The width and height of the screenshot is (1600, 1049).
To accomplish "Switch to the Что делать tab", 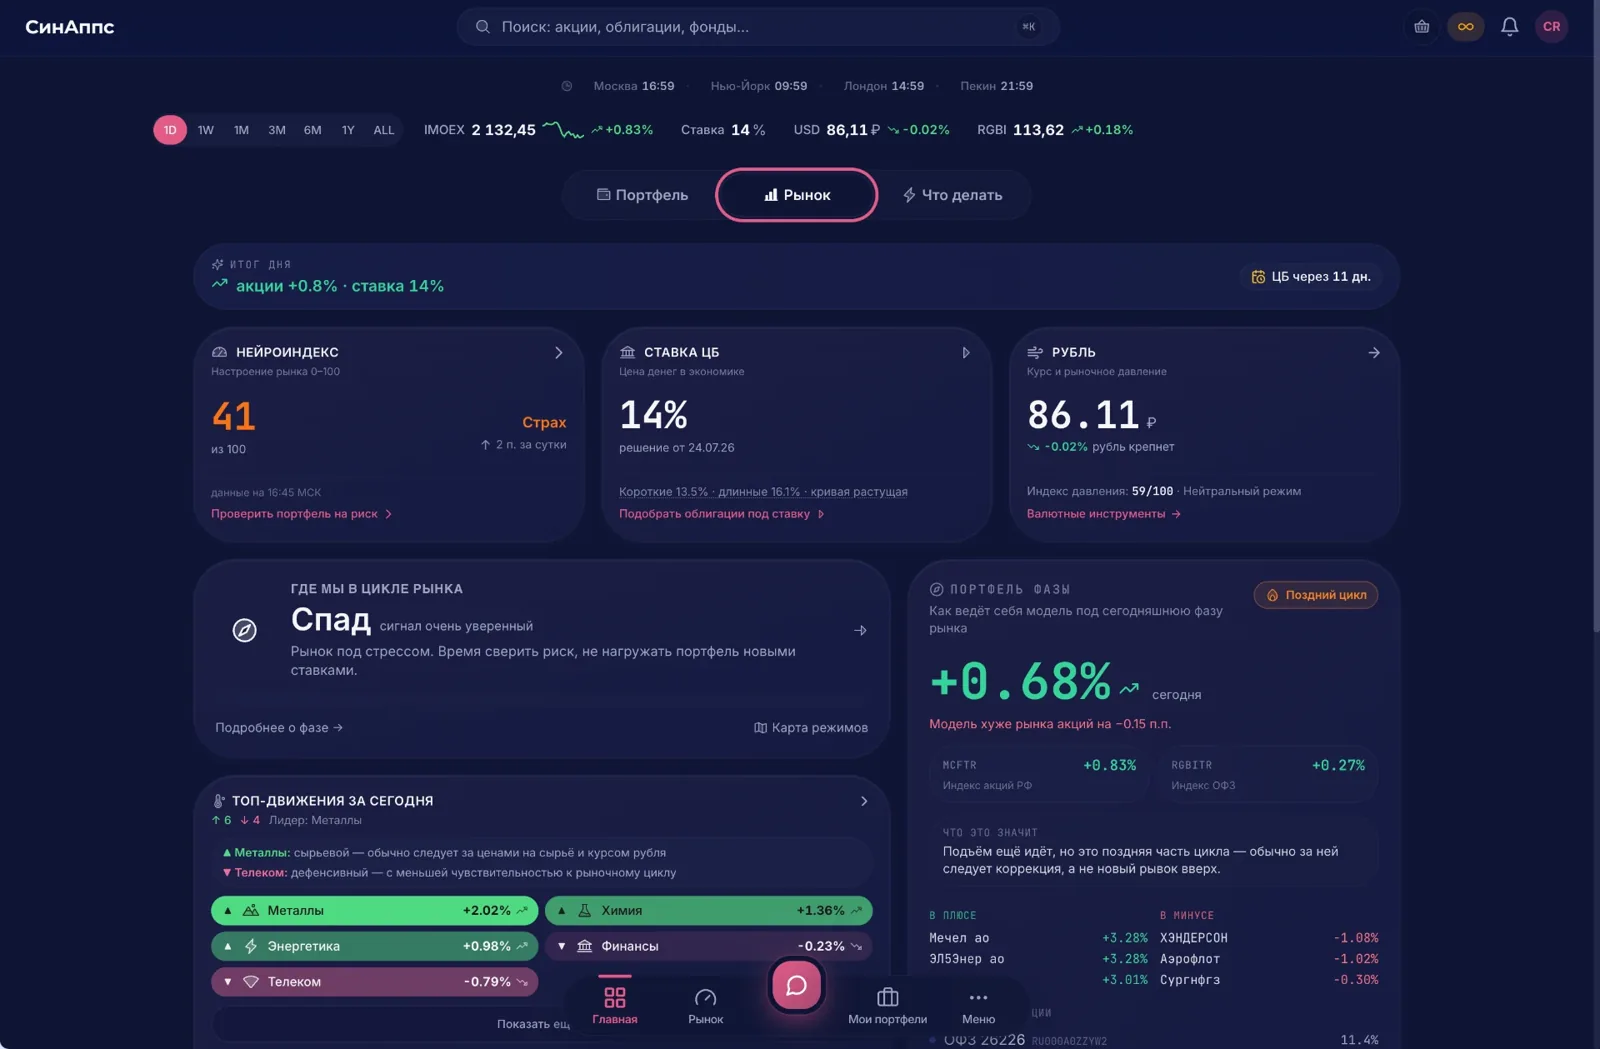I will point(952,195).
